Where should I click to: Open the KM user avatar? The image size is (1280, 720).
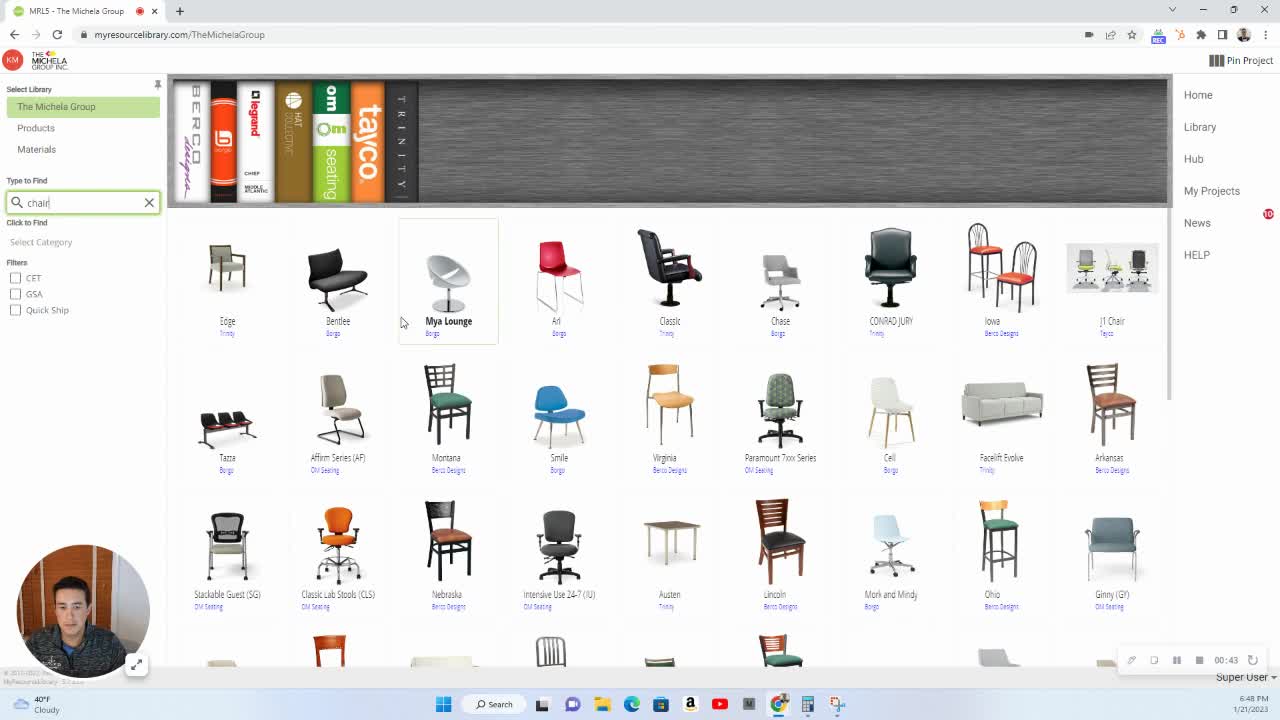pyautogui.click(x=12, y=60)
